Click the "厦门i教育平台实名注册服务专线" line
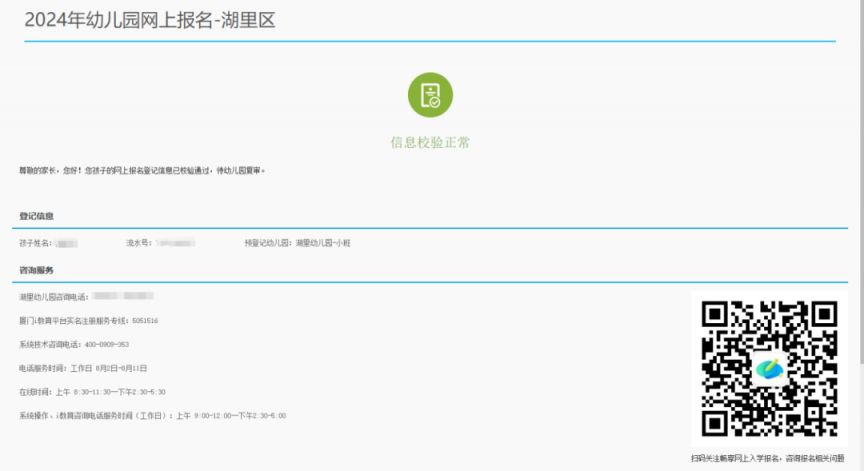The height and width of the screenshot is (471, 864). coord(89,321)
